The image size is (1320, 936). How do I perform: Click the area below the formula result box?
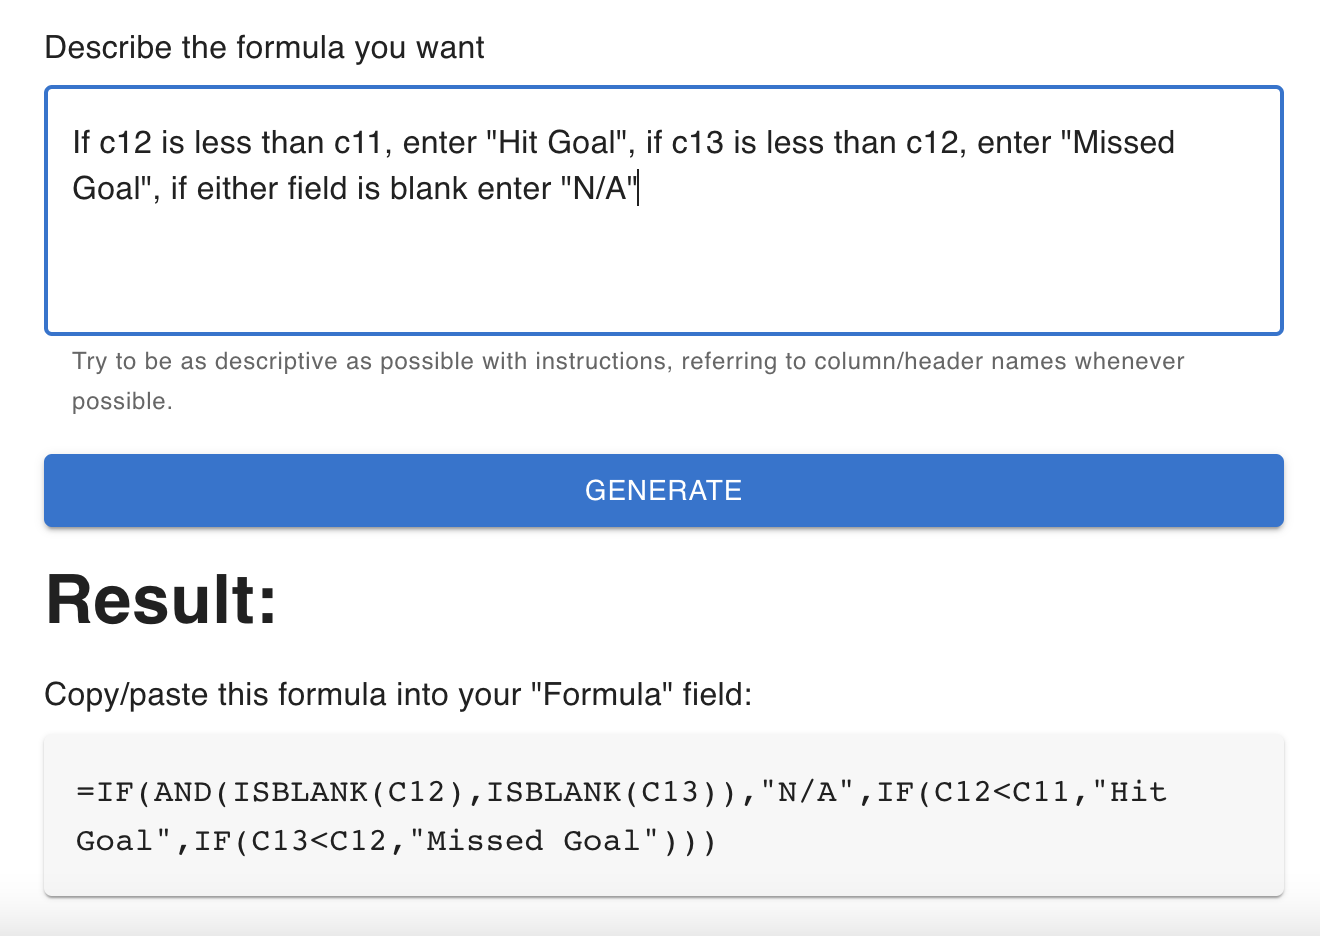(660, 915)
